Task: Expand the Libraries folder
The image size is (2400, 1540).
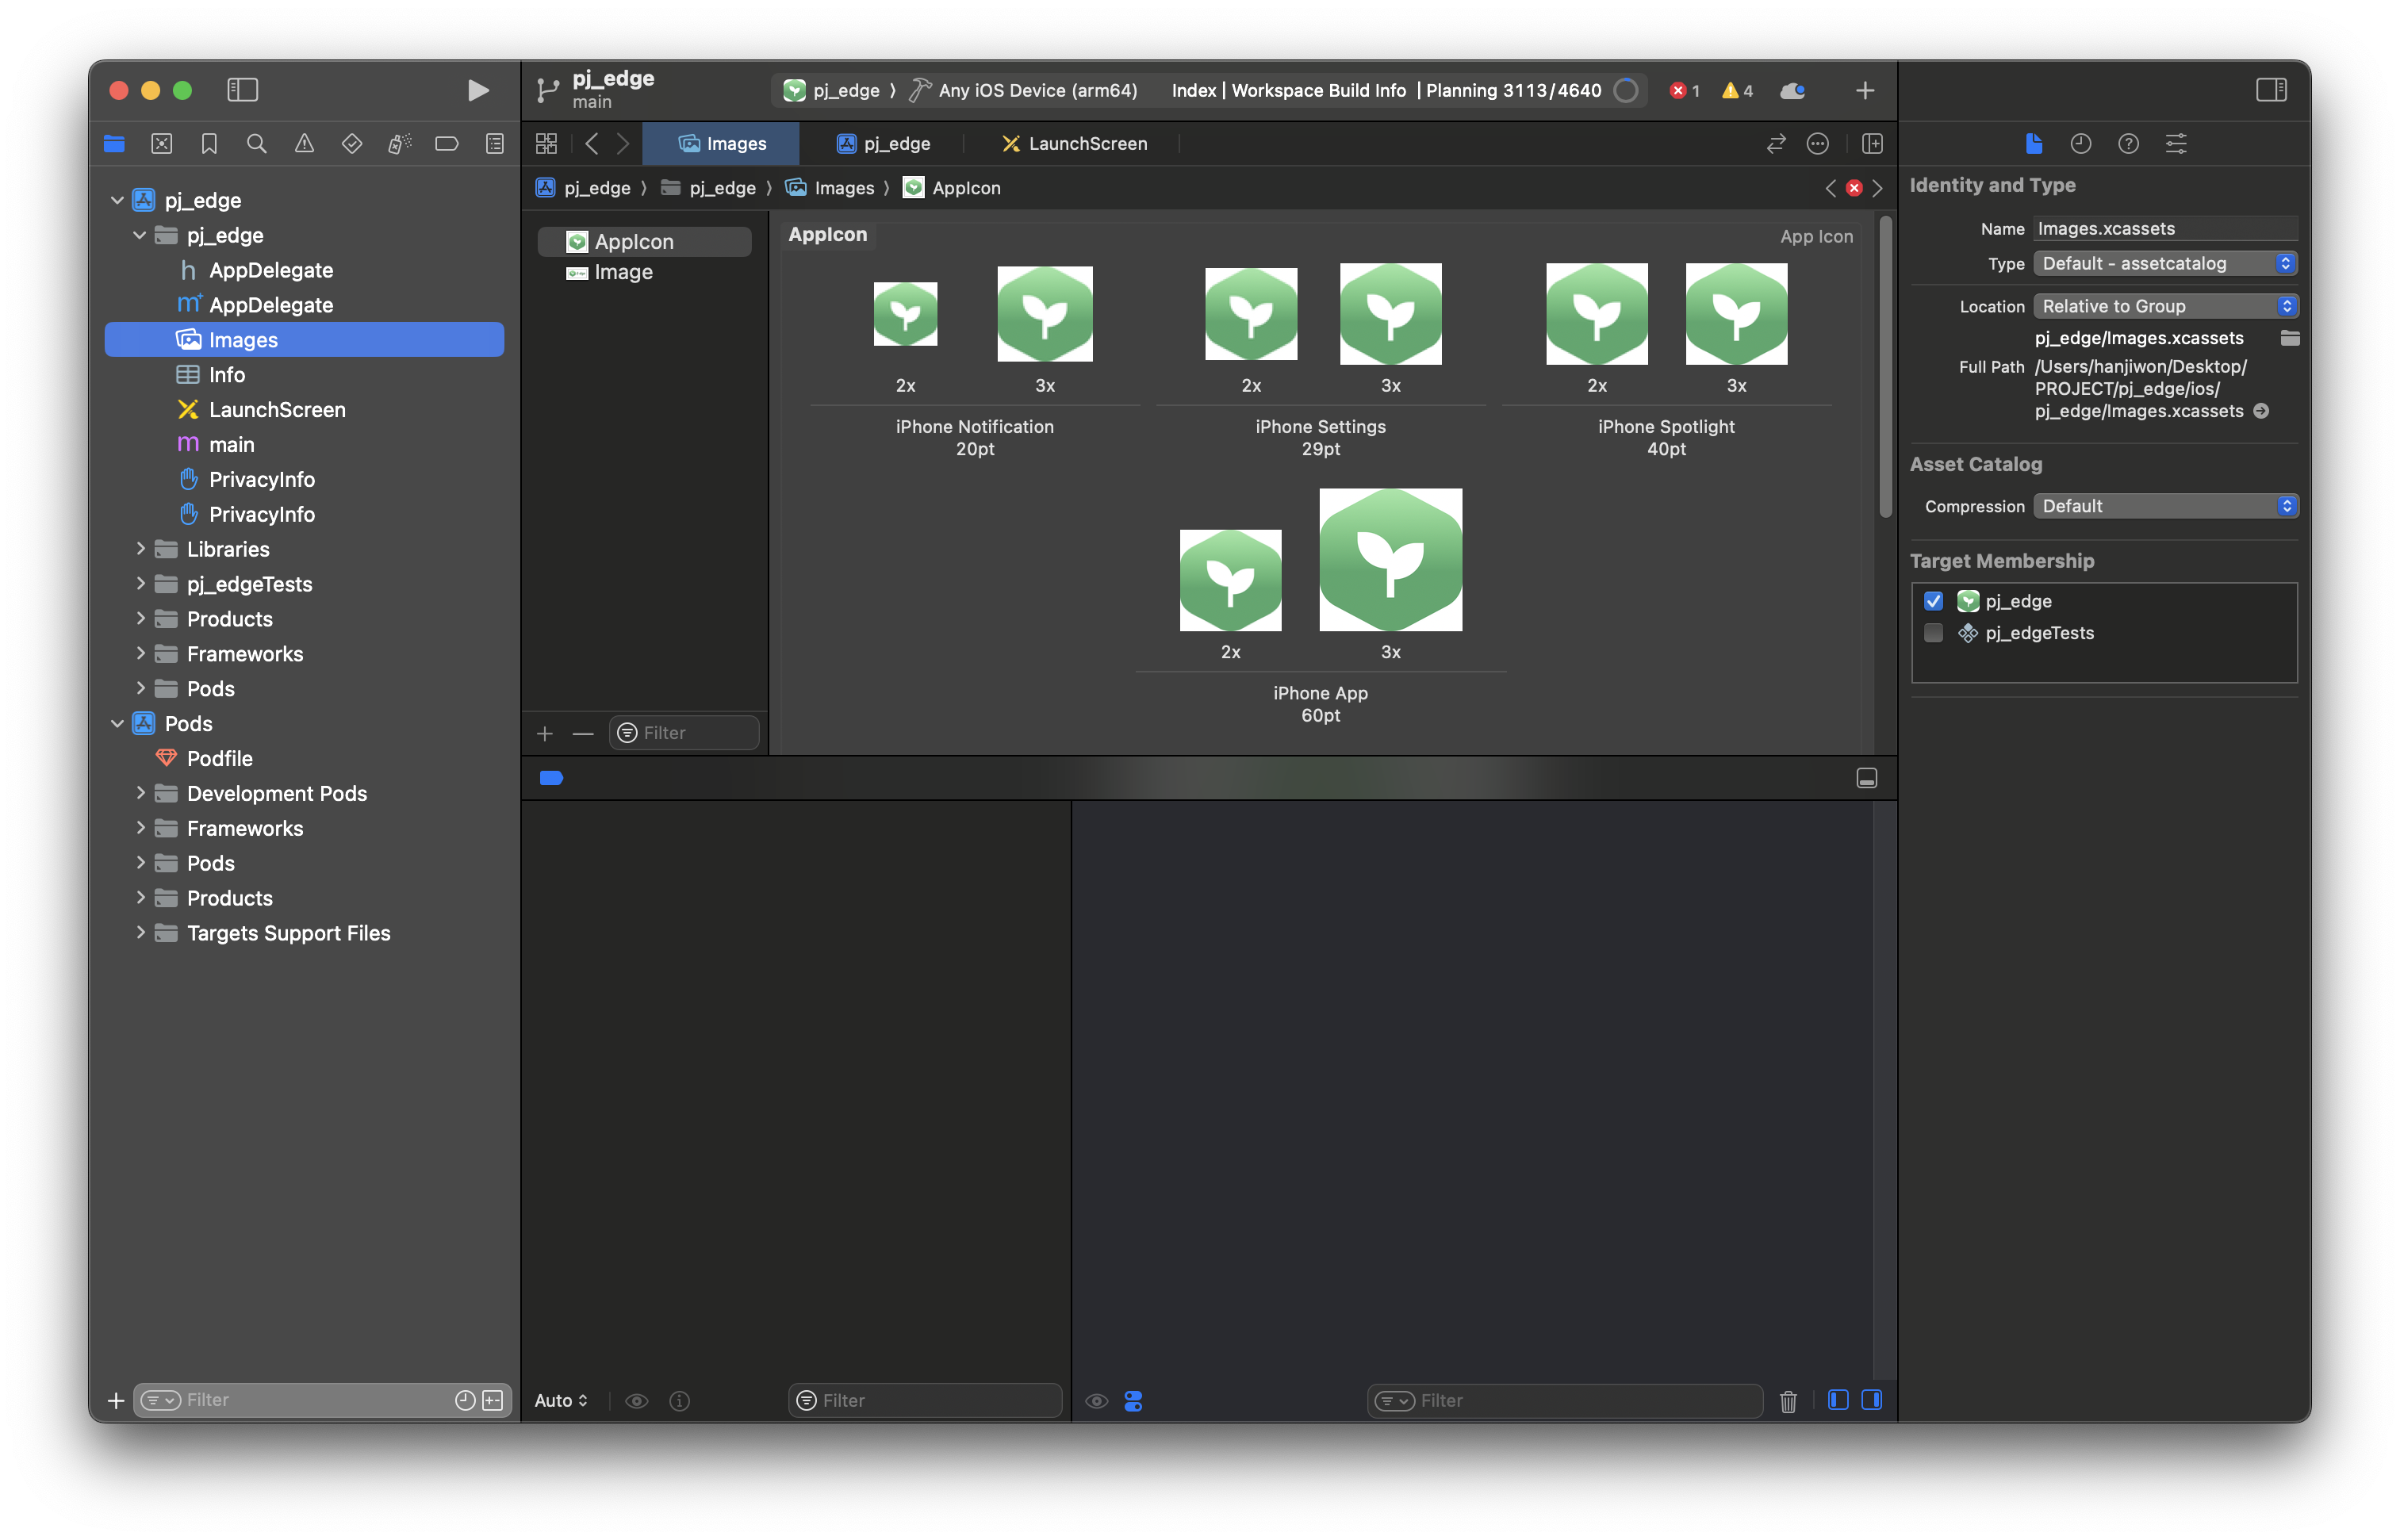Action: [140, 549]
